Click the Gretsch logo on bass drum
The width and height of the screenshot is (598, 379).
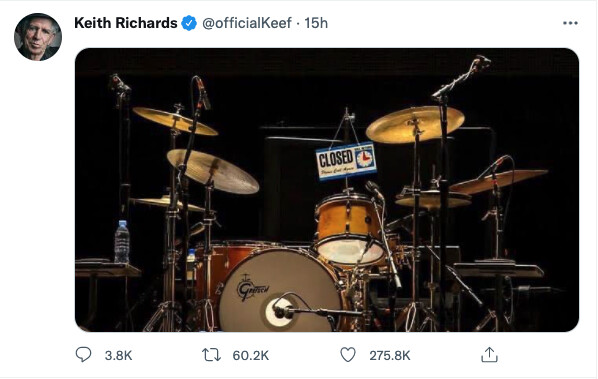(252, 288)
